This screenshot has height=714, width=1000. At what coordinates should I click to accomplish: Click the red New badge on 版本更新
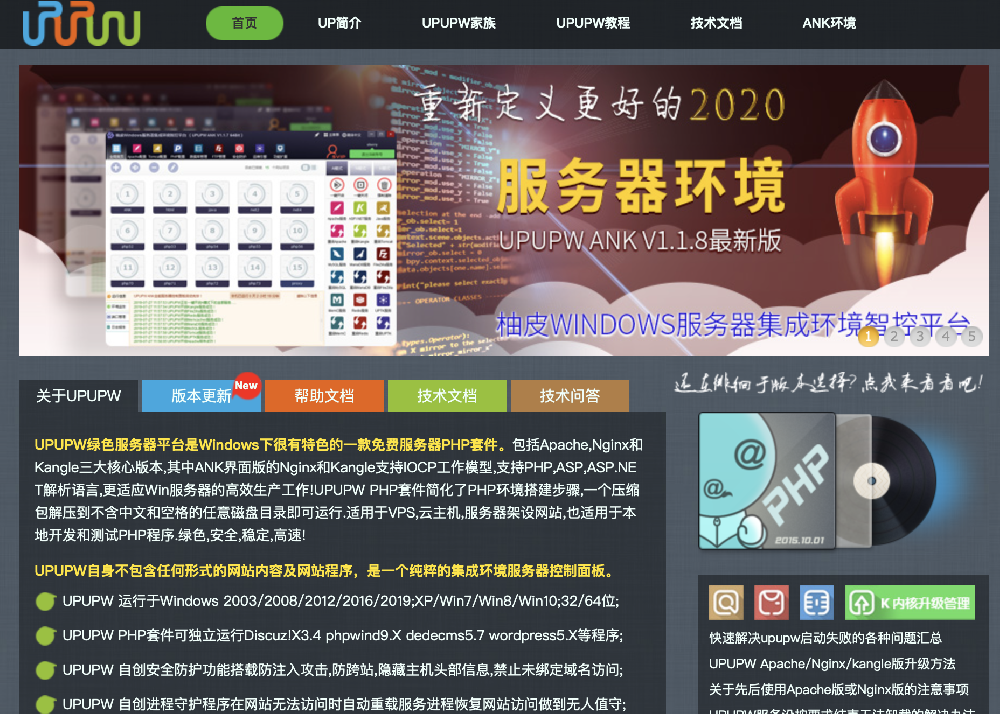point(246,385)
